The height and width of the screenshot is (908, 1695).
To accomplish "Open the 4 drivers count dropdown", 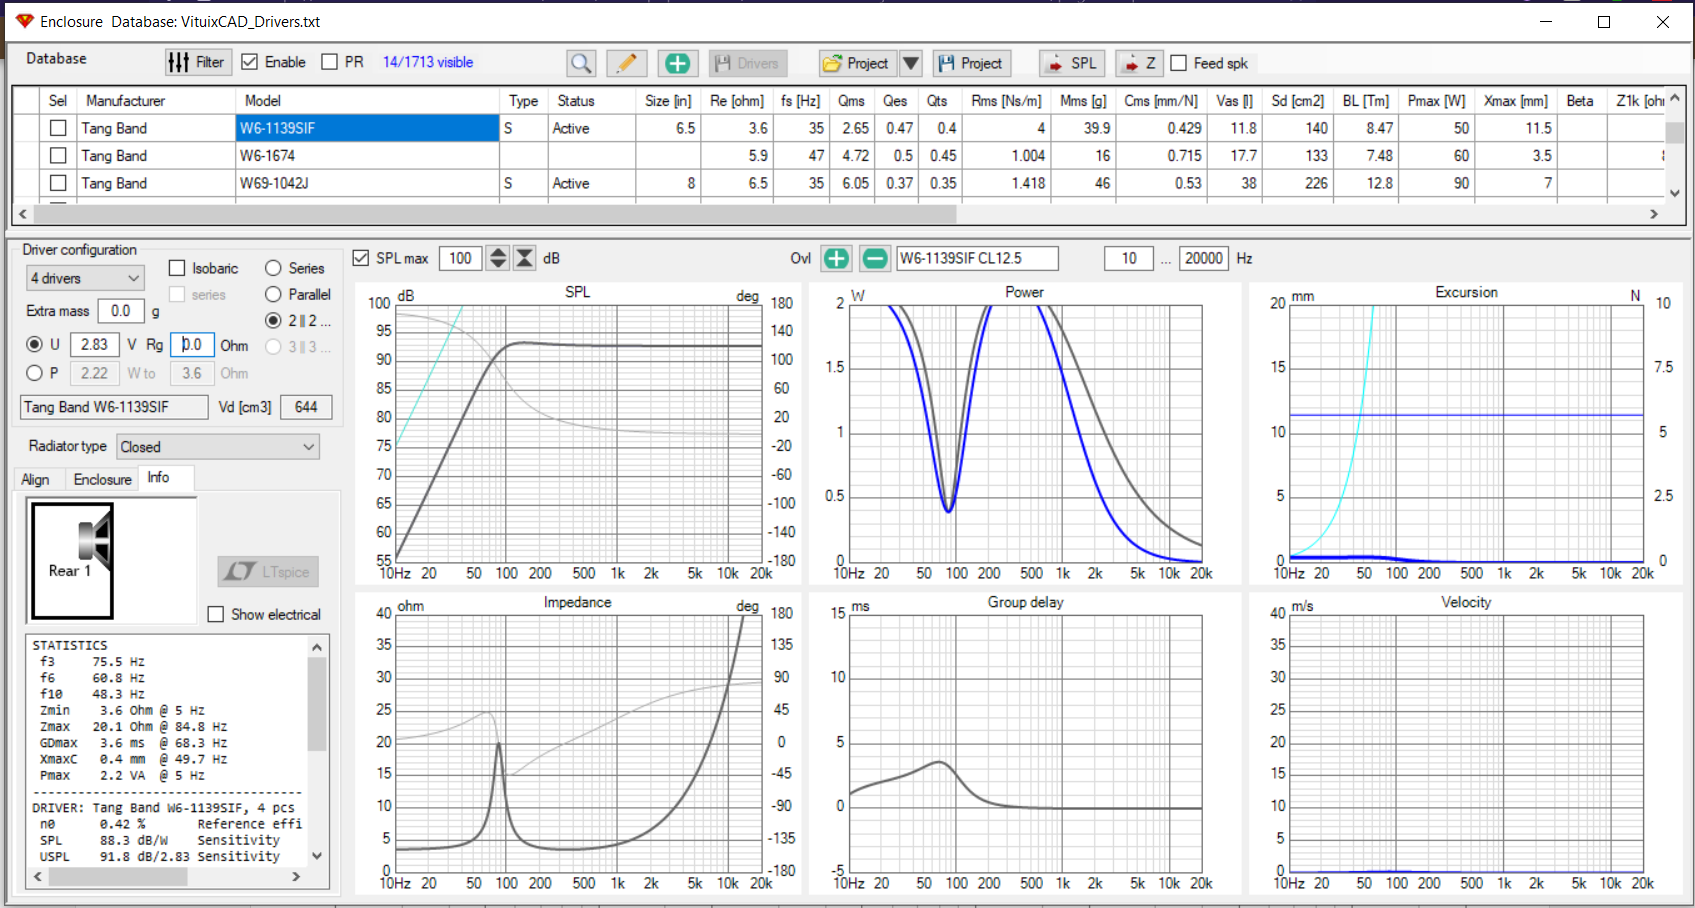I will tap(85, 278).
